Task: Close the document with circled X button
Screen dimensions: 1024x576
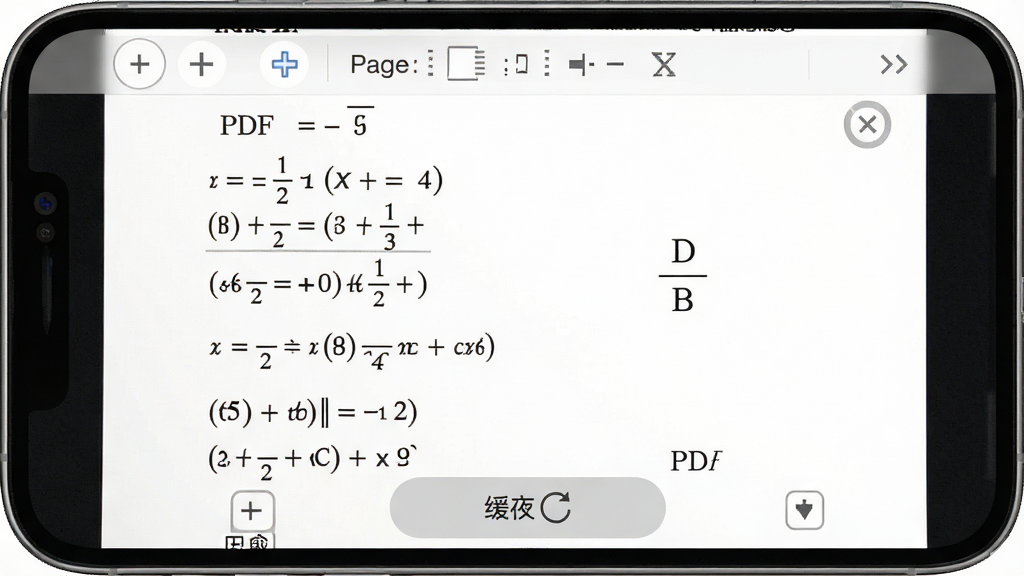Action: coord(867,124)
